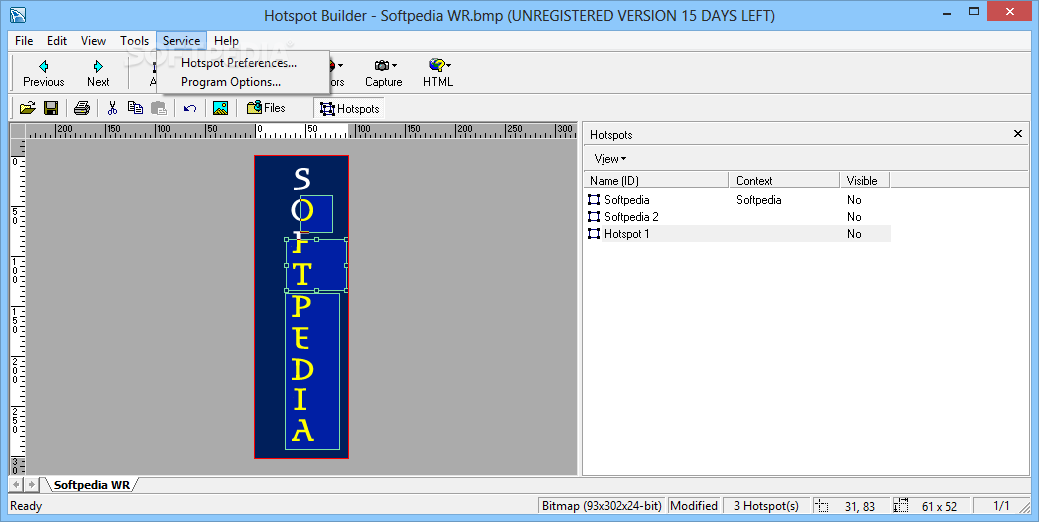Screen dimensions: 1039x522
Task: Go to the Next image
Action: pyautogui.click(x=98, y=73)
